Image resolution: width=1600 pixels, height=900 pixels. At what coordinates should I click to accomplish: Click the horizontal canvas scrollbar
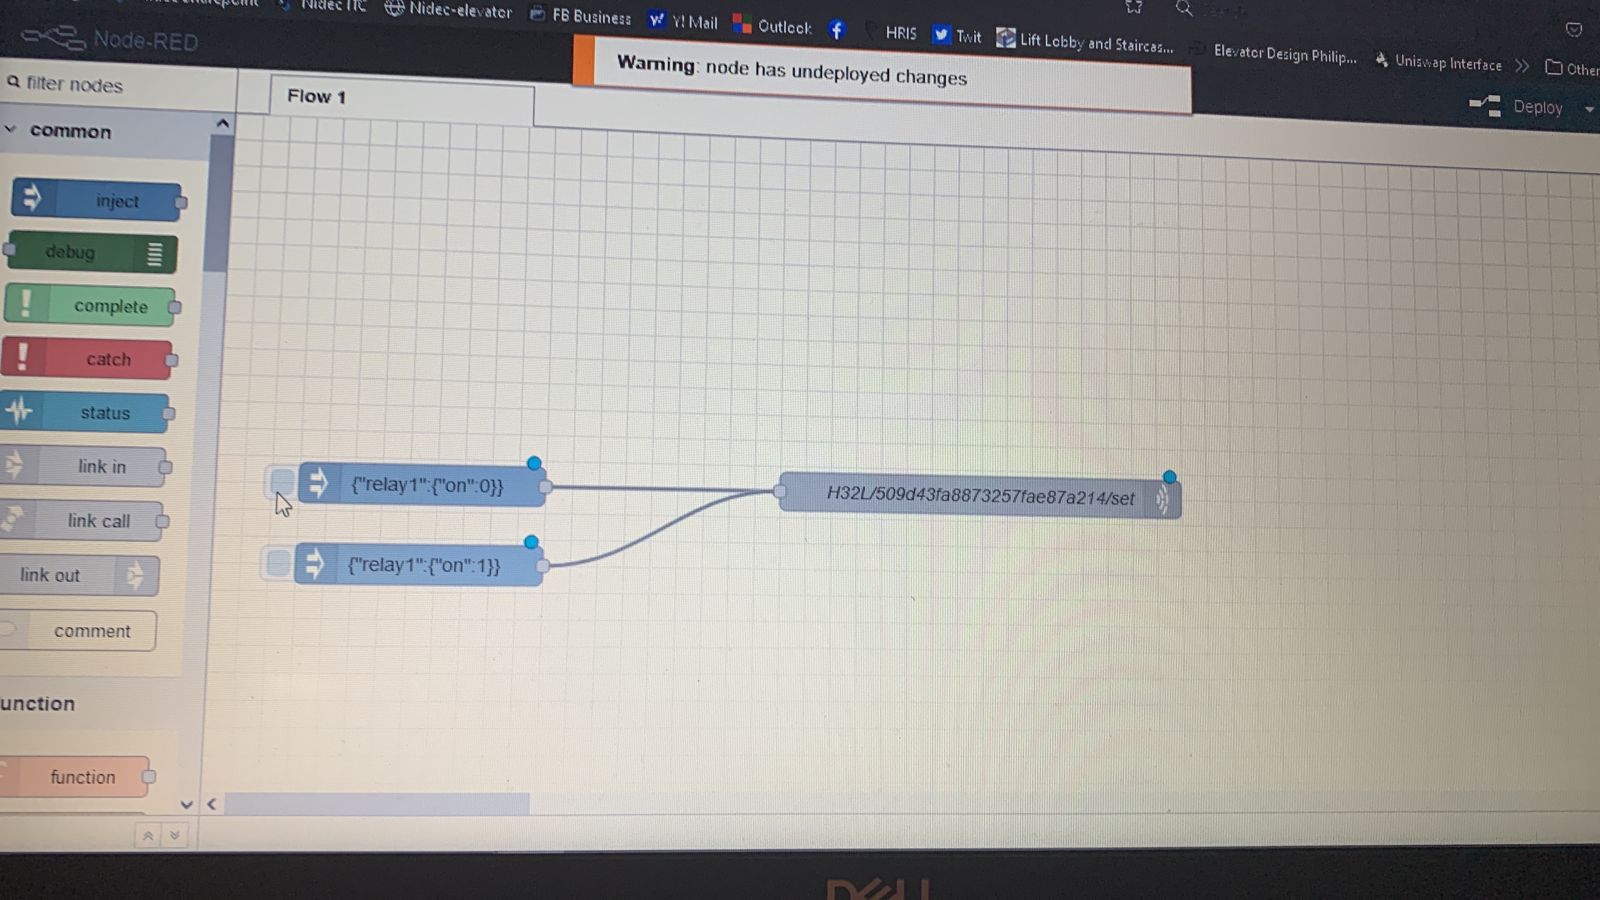click(378, 804)
